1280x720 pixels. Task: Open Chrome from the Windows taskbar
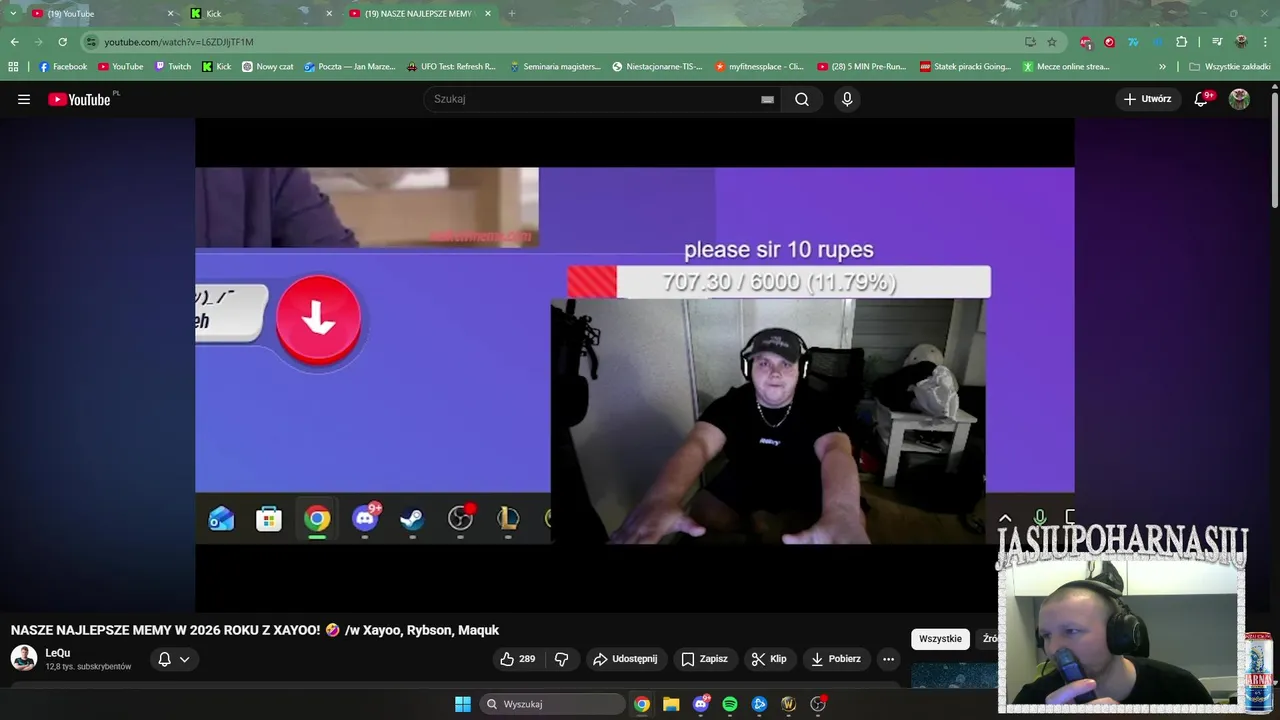[x=642, y=704]
